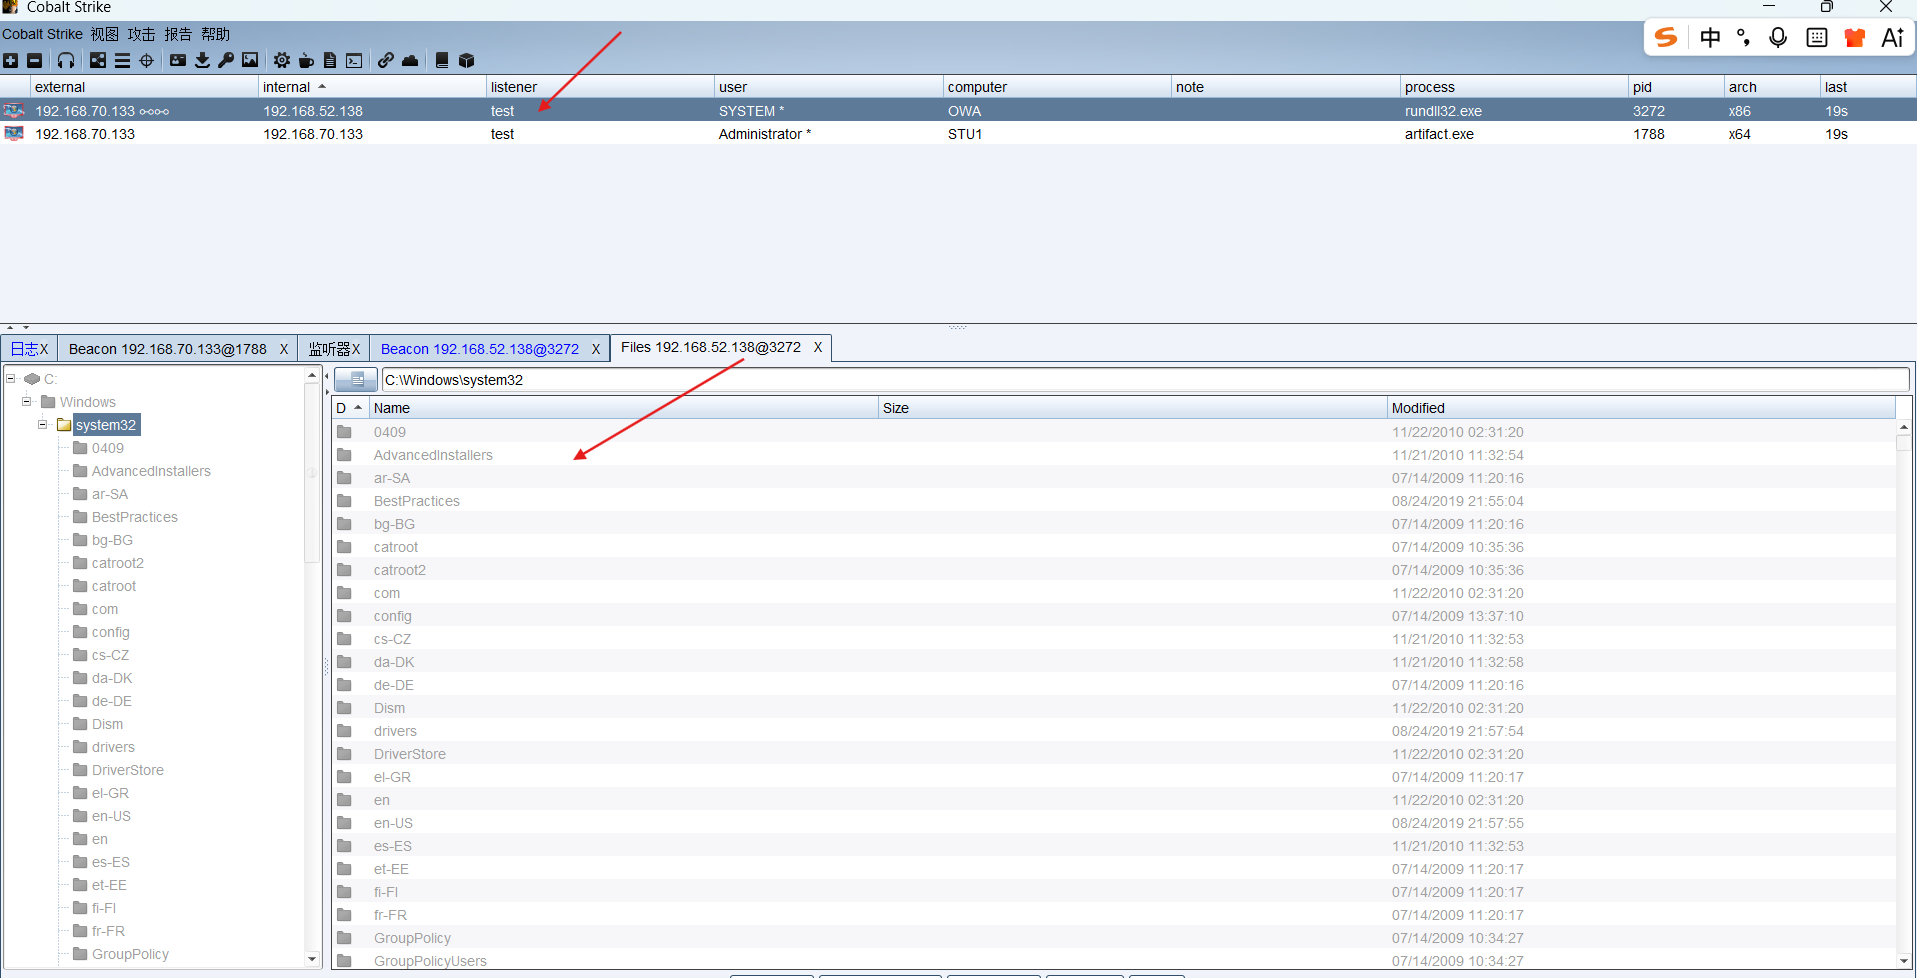Select en-US folder in file list

(x=1114, y=823)
